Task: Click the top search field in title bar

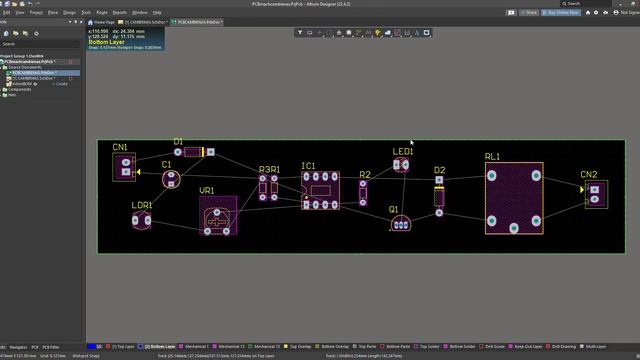Action: pyautogui.click(x=585, y=4)
